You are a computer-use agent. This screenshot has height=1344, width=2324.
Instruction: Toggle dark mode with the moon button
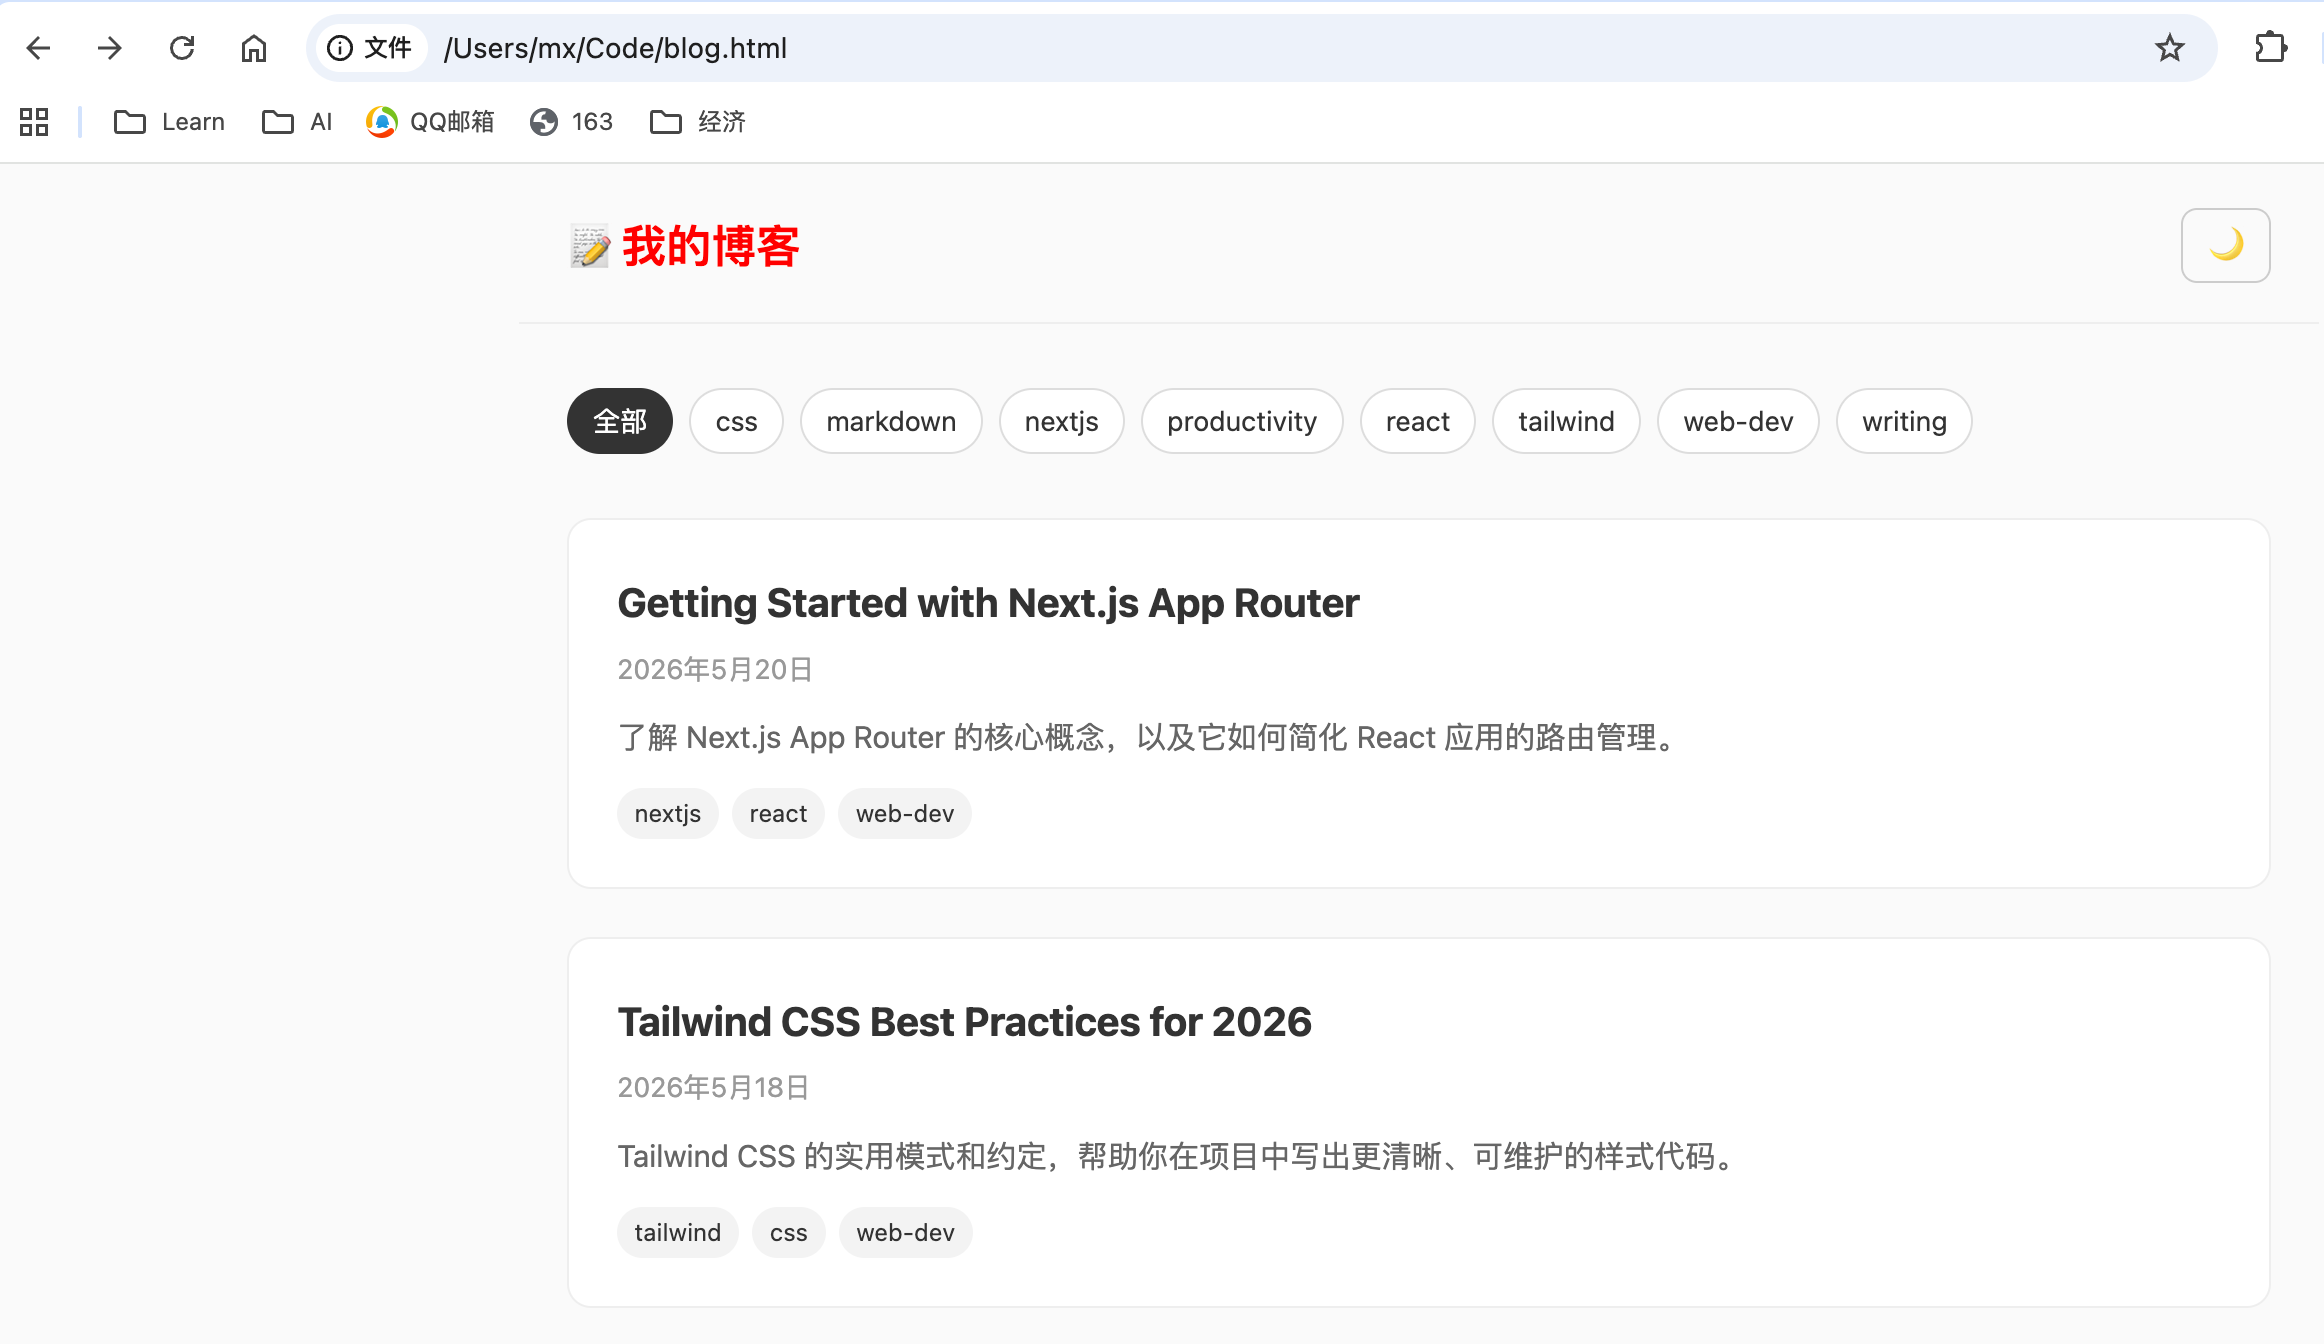pos(2225,245)
